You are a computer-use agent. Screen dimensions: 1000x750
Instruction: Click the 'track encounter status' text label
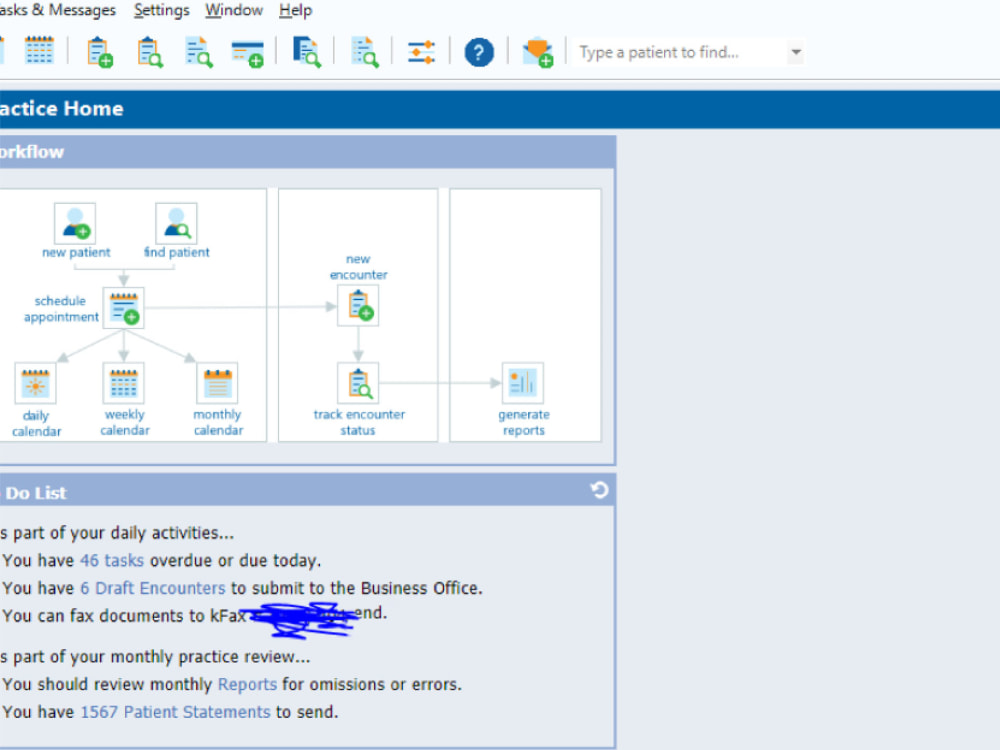pos(359,423)
